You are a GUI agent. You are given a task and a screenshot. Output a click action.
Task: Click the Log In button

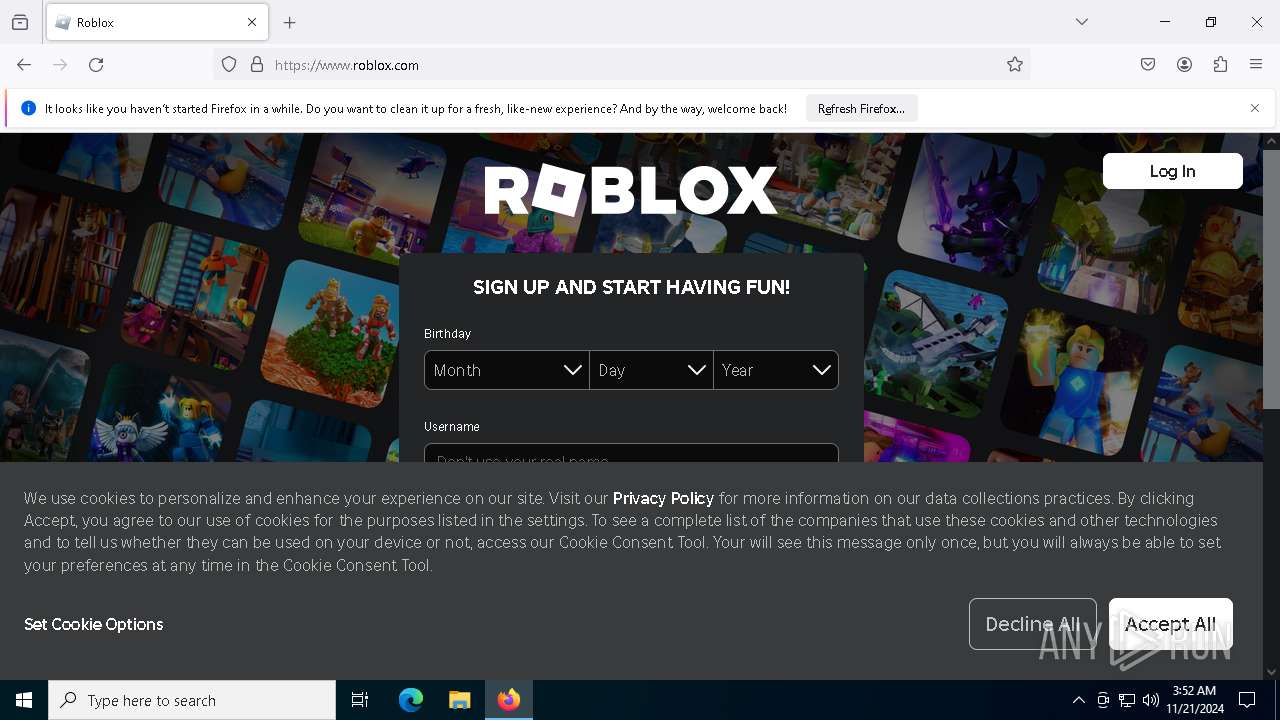pos(1172,171)
